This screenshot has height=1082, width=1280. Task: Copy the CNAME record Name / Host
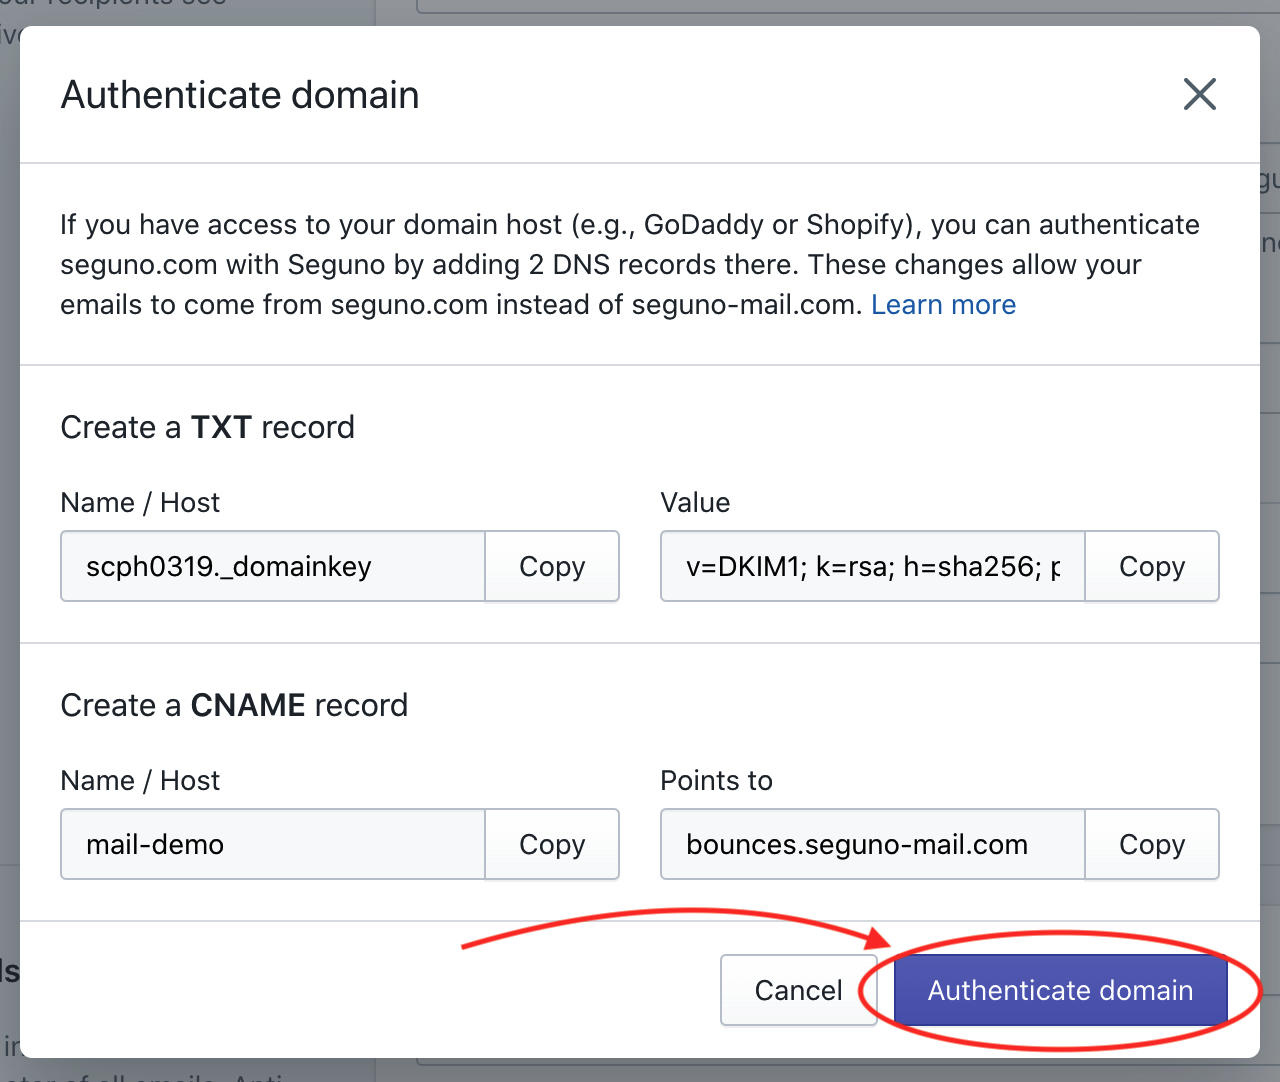click(552, 844)
